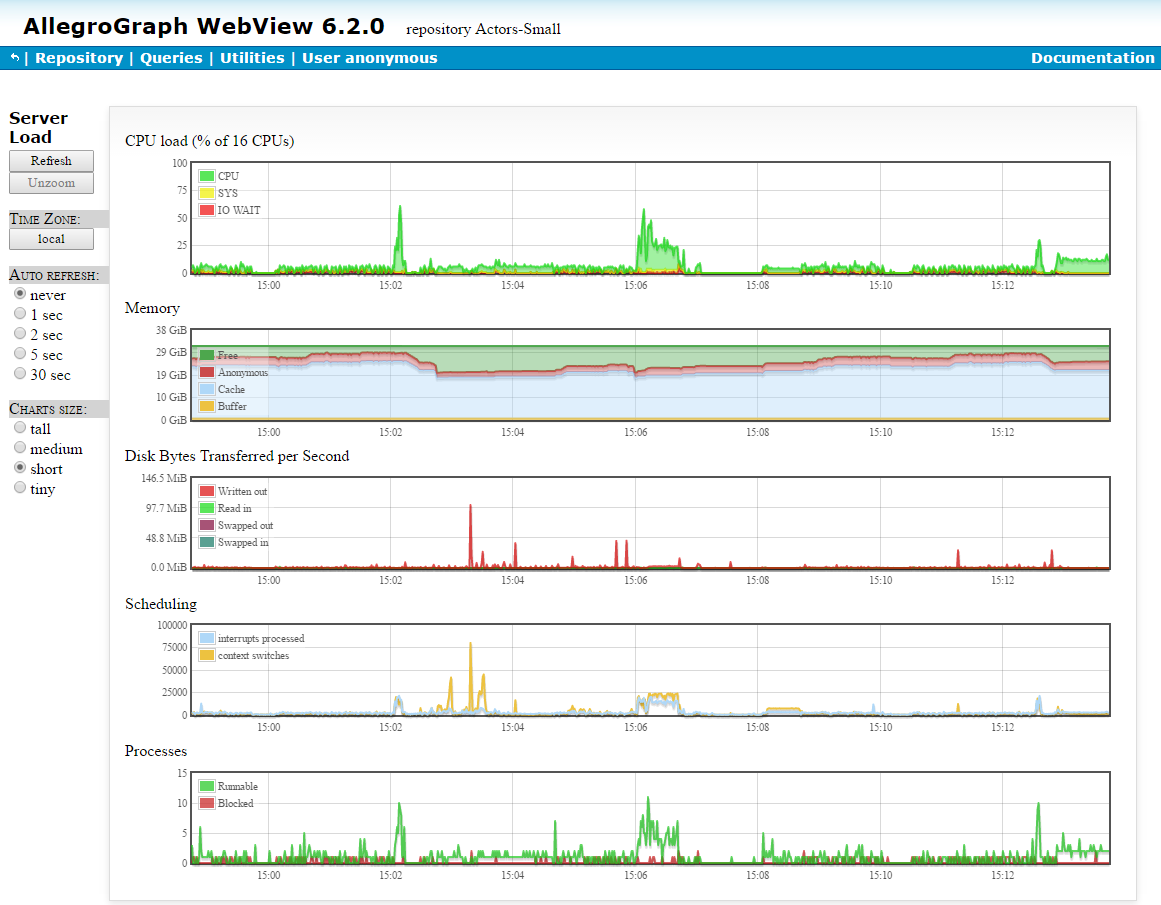
Task: Click the local time zone button
Action: pyautogui.click(x=51, y=239)
